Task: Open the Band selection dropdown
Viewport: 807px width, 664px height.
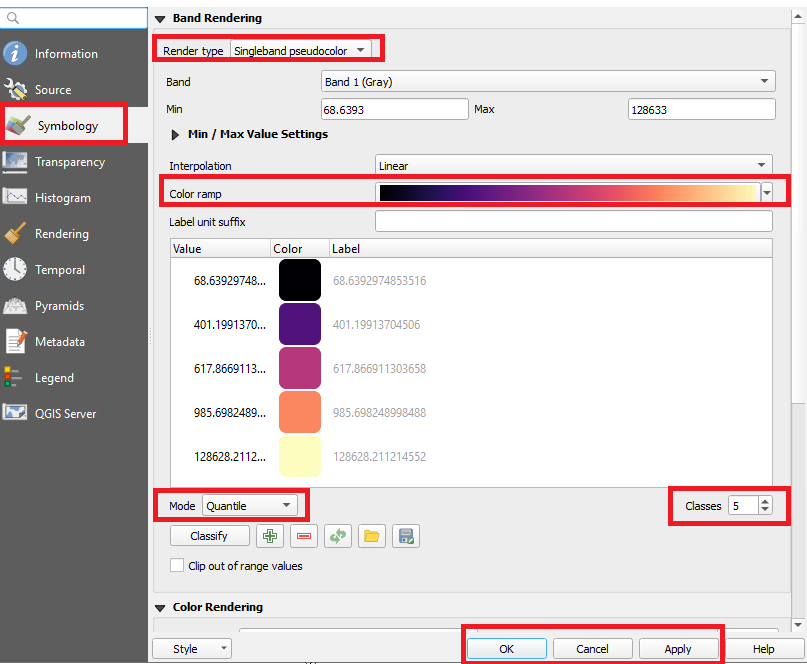Action: tap(548, 81)
